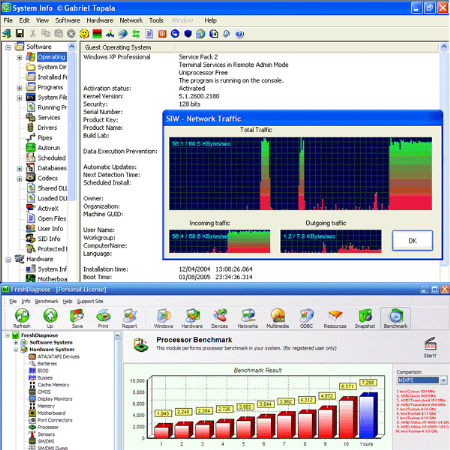Click the Refresh icon in FreshDiagnose toolbar

point(22,318)
